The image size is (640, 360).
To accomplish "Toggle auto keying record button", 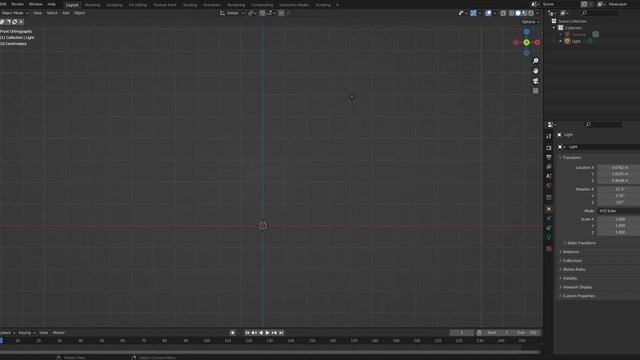I will pos(233,333).
